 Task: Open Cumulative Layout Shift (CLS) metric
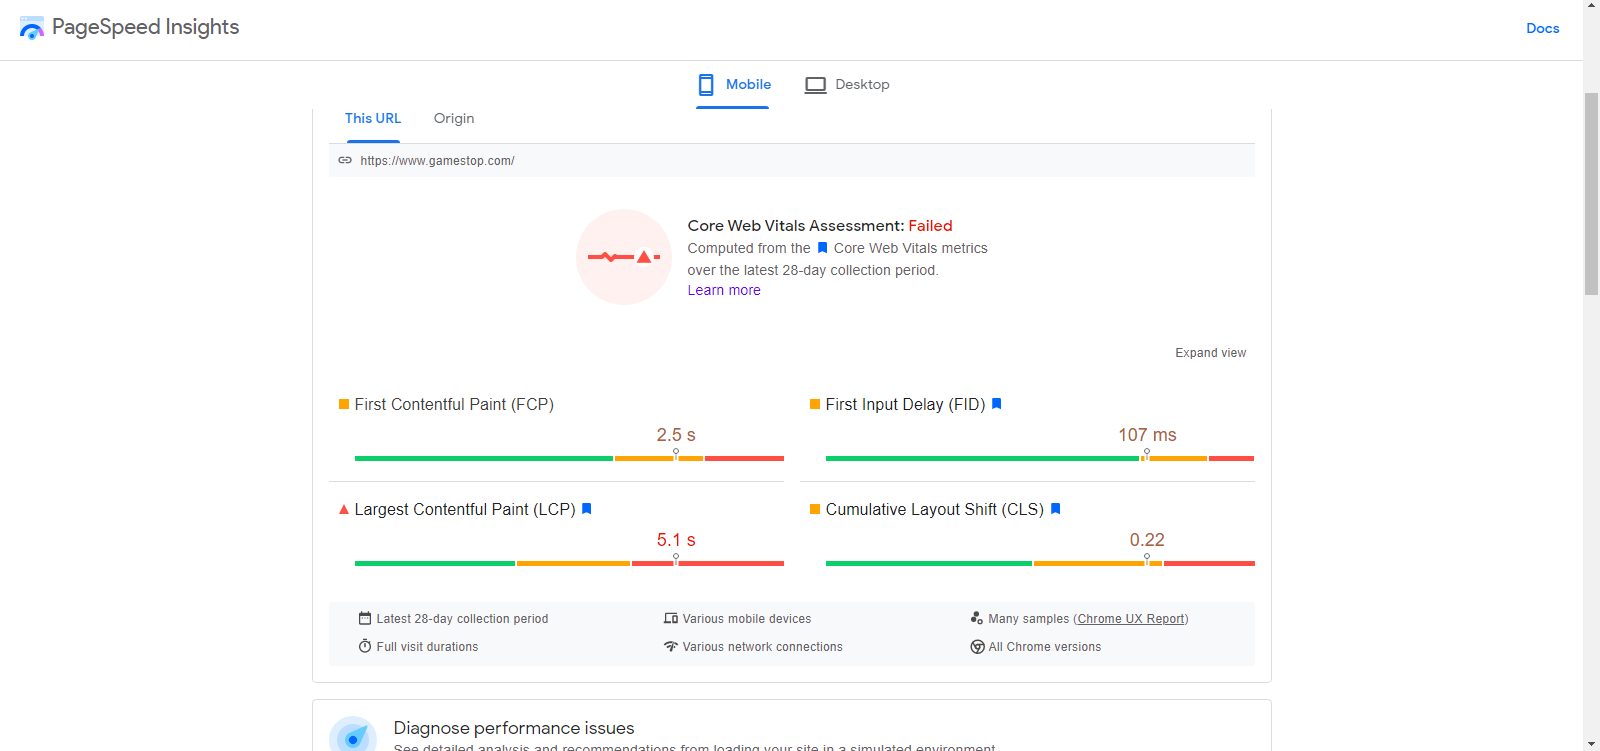pos(934,509)
